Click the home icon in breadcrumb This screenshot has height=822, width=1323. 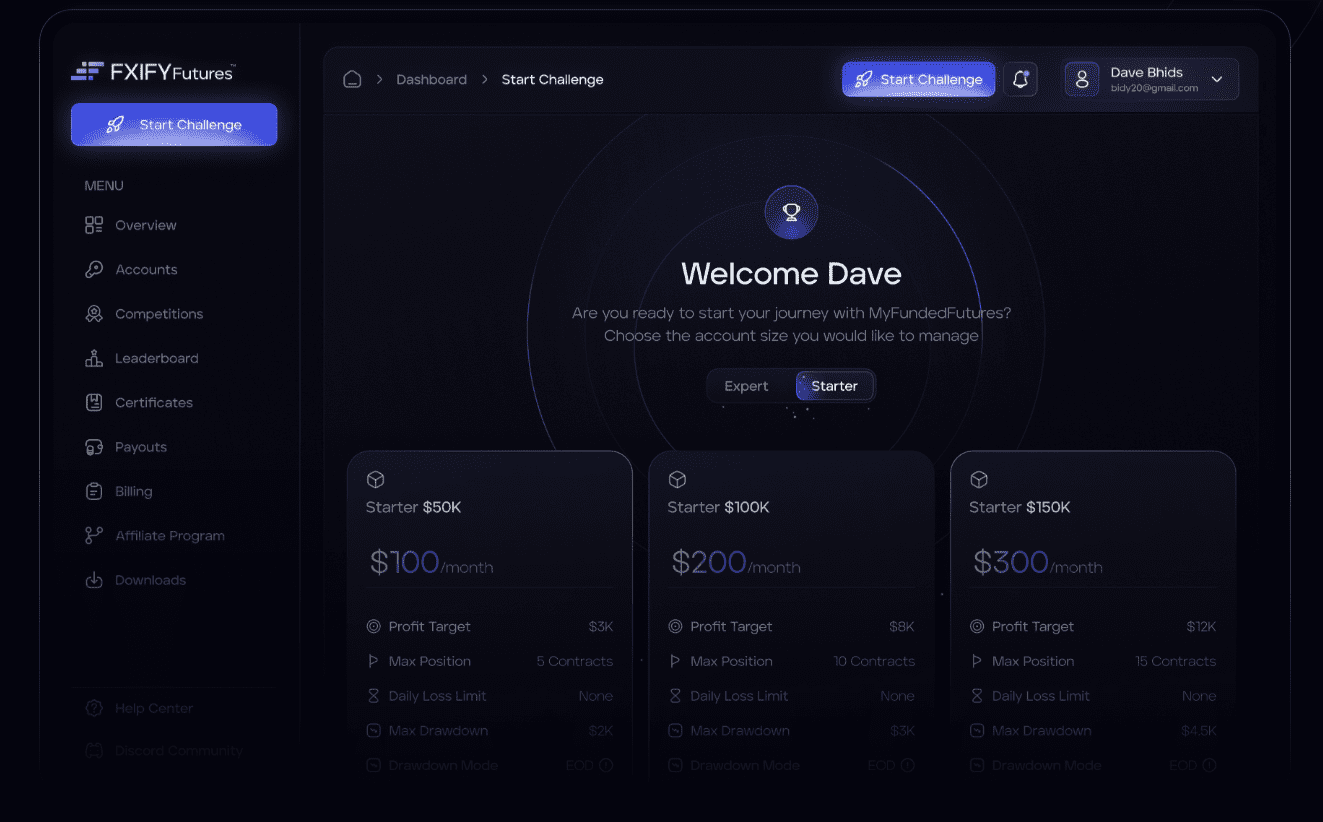click(x=352, y=80)
